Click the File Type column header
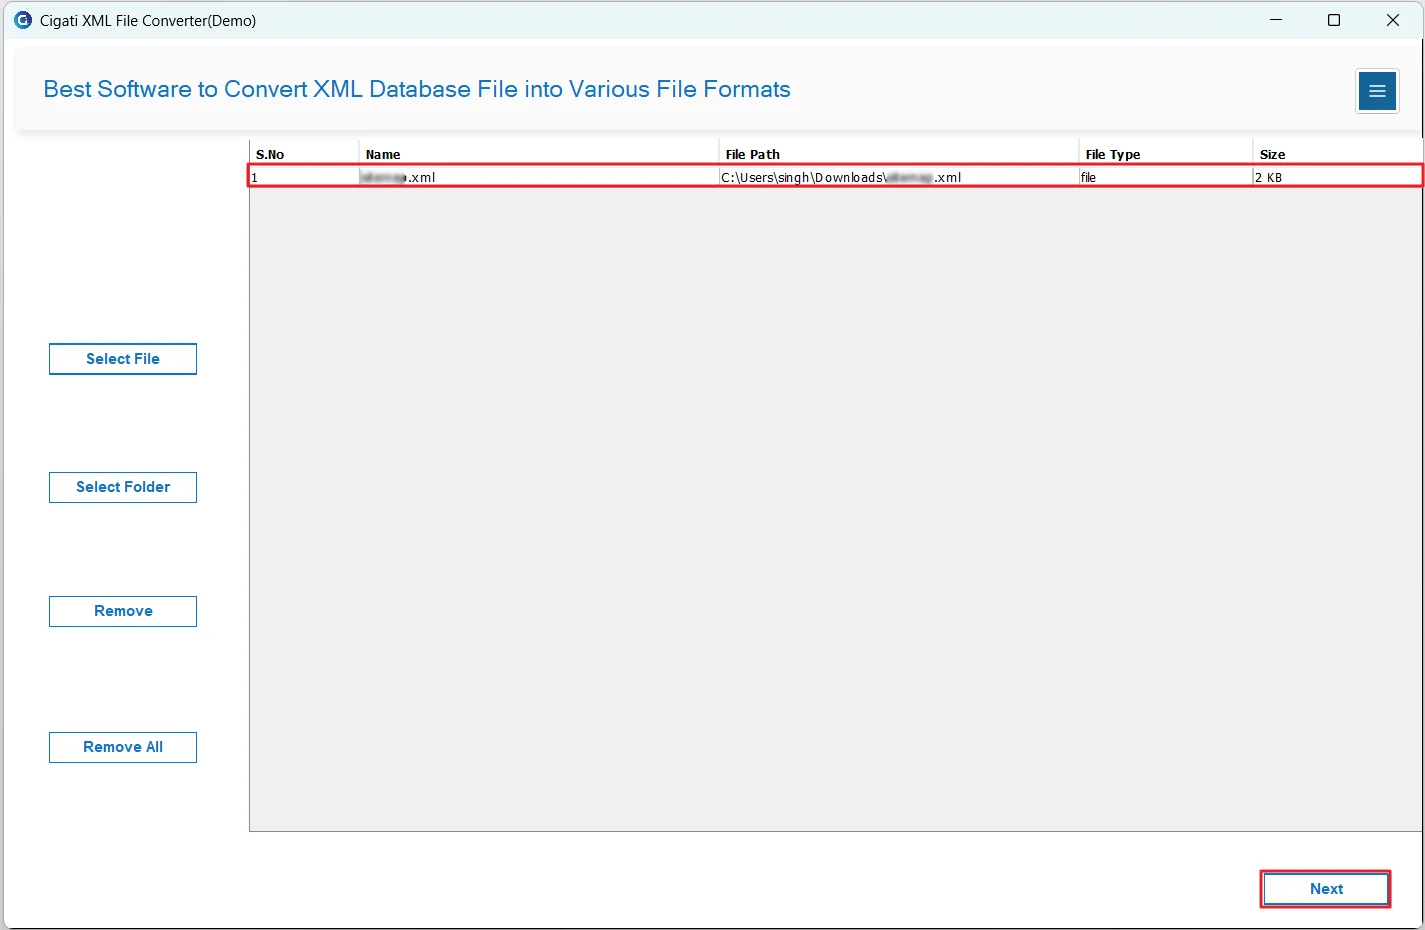Screen dimensions: 1425x930 (x=1166, y=154)
